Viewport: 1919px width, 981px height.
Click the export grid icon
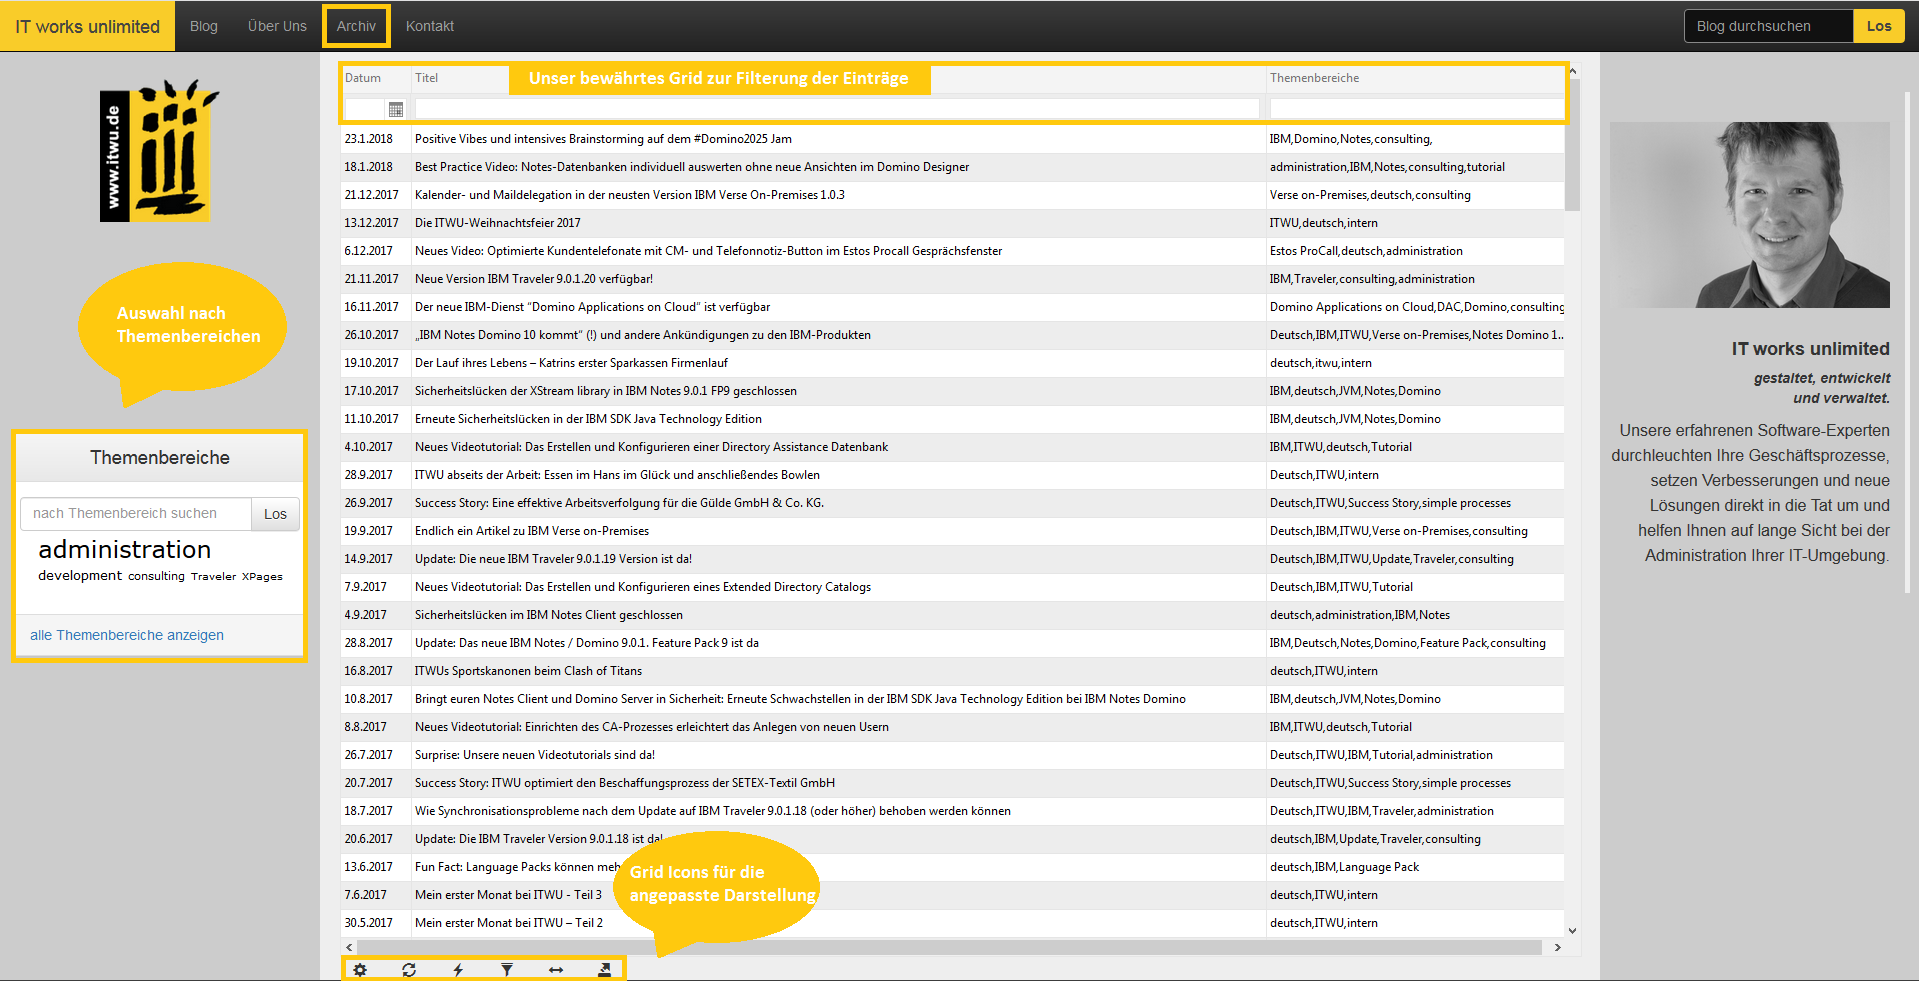(x=604, y=970)
